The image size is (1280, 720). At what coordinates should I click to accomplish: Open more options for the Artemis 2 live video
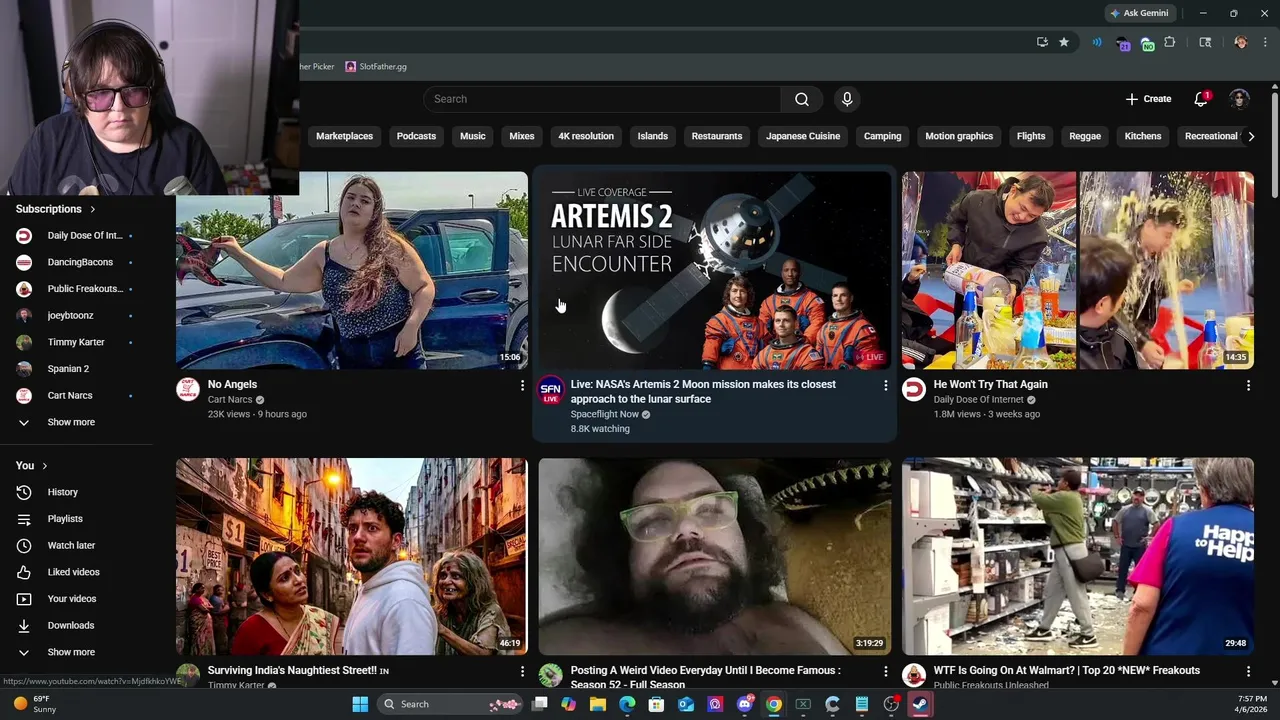(x=885, y=385)
